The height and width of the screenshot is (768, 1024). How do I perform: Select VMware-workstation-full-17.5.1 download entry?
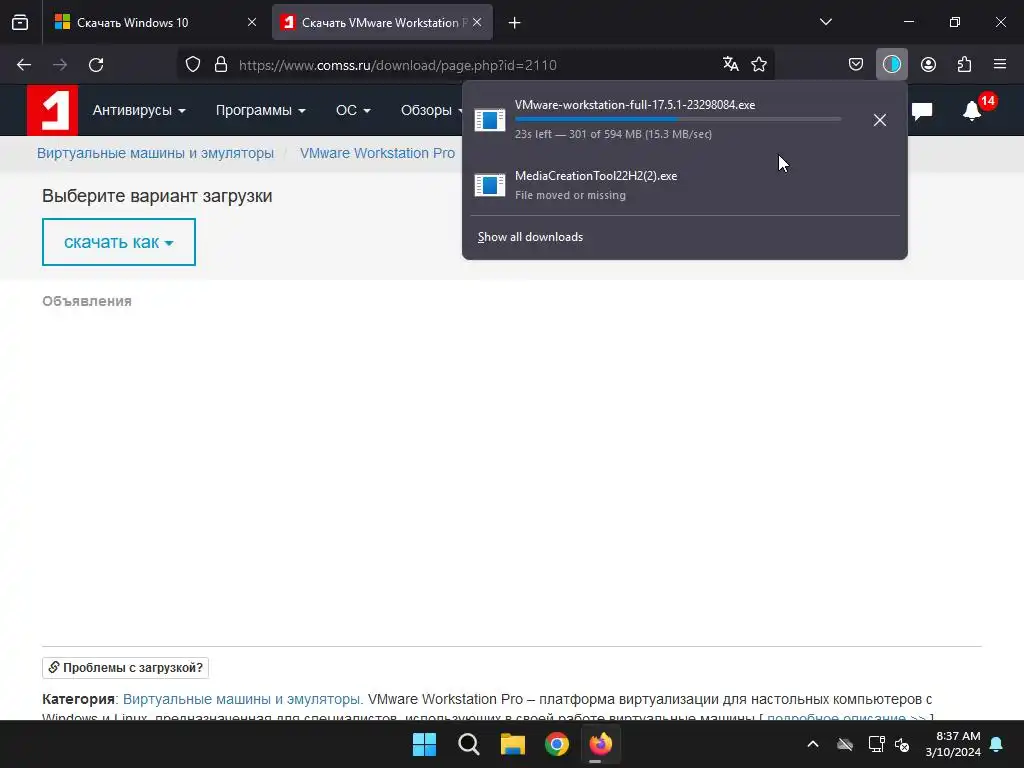(684, 120)
